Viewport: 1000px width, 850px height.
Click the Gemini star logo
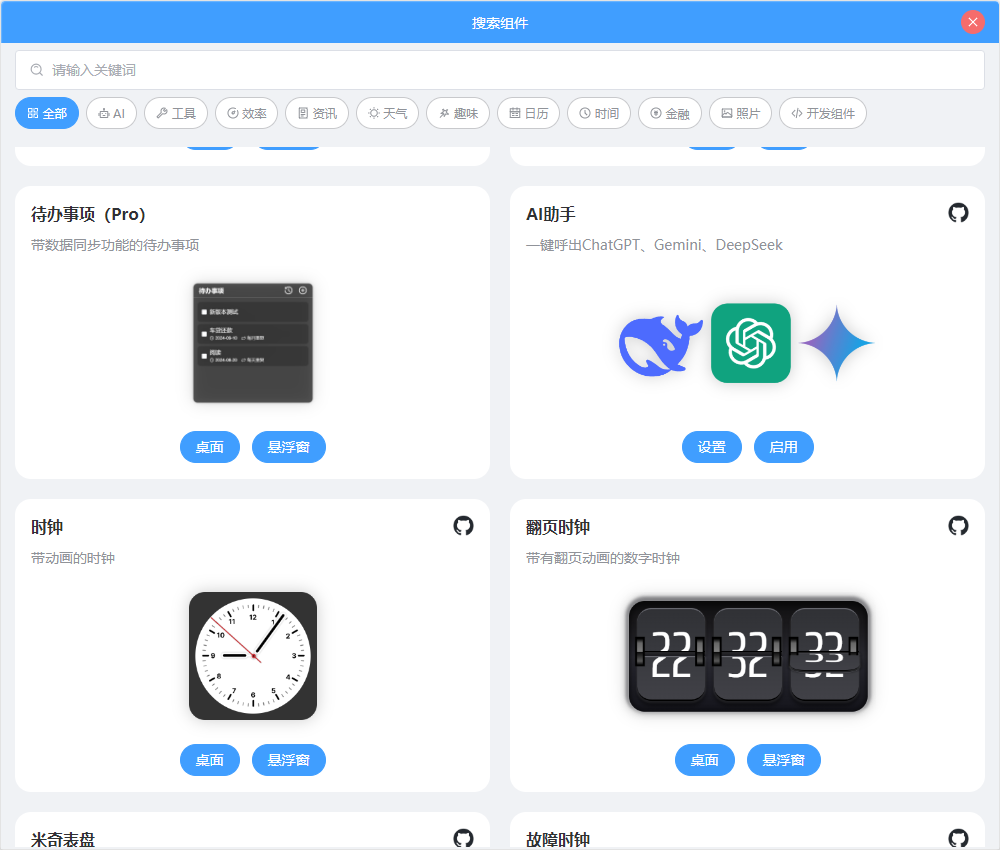[837, 343]
